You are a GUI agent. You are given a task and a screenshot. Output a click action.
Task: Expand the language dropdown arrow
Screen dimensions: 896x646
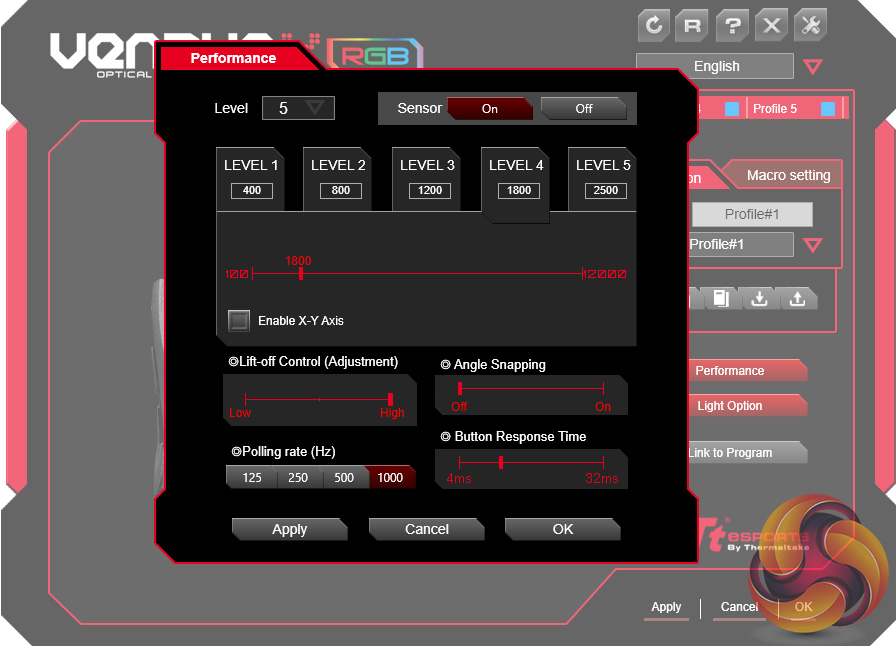click(813, 67)
